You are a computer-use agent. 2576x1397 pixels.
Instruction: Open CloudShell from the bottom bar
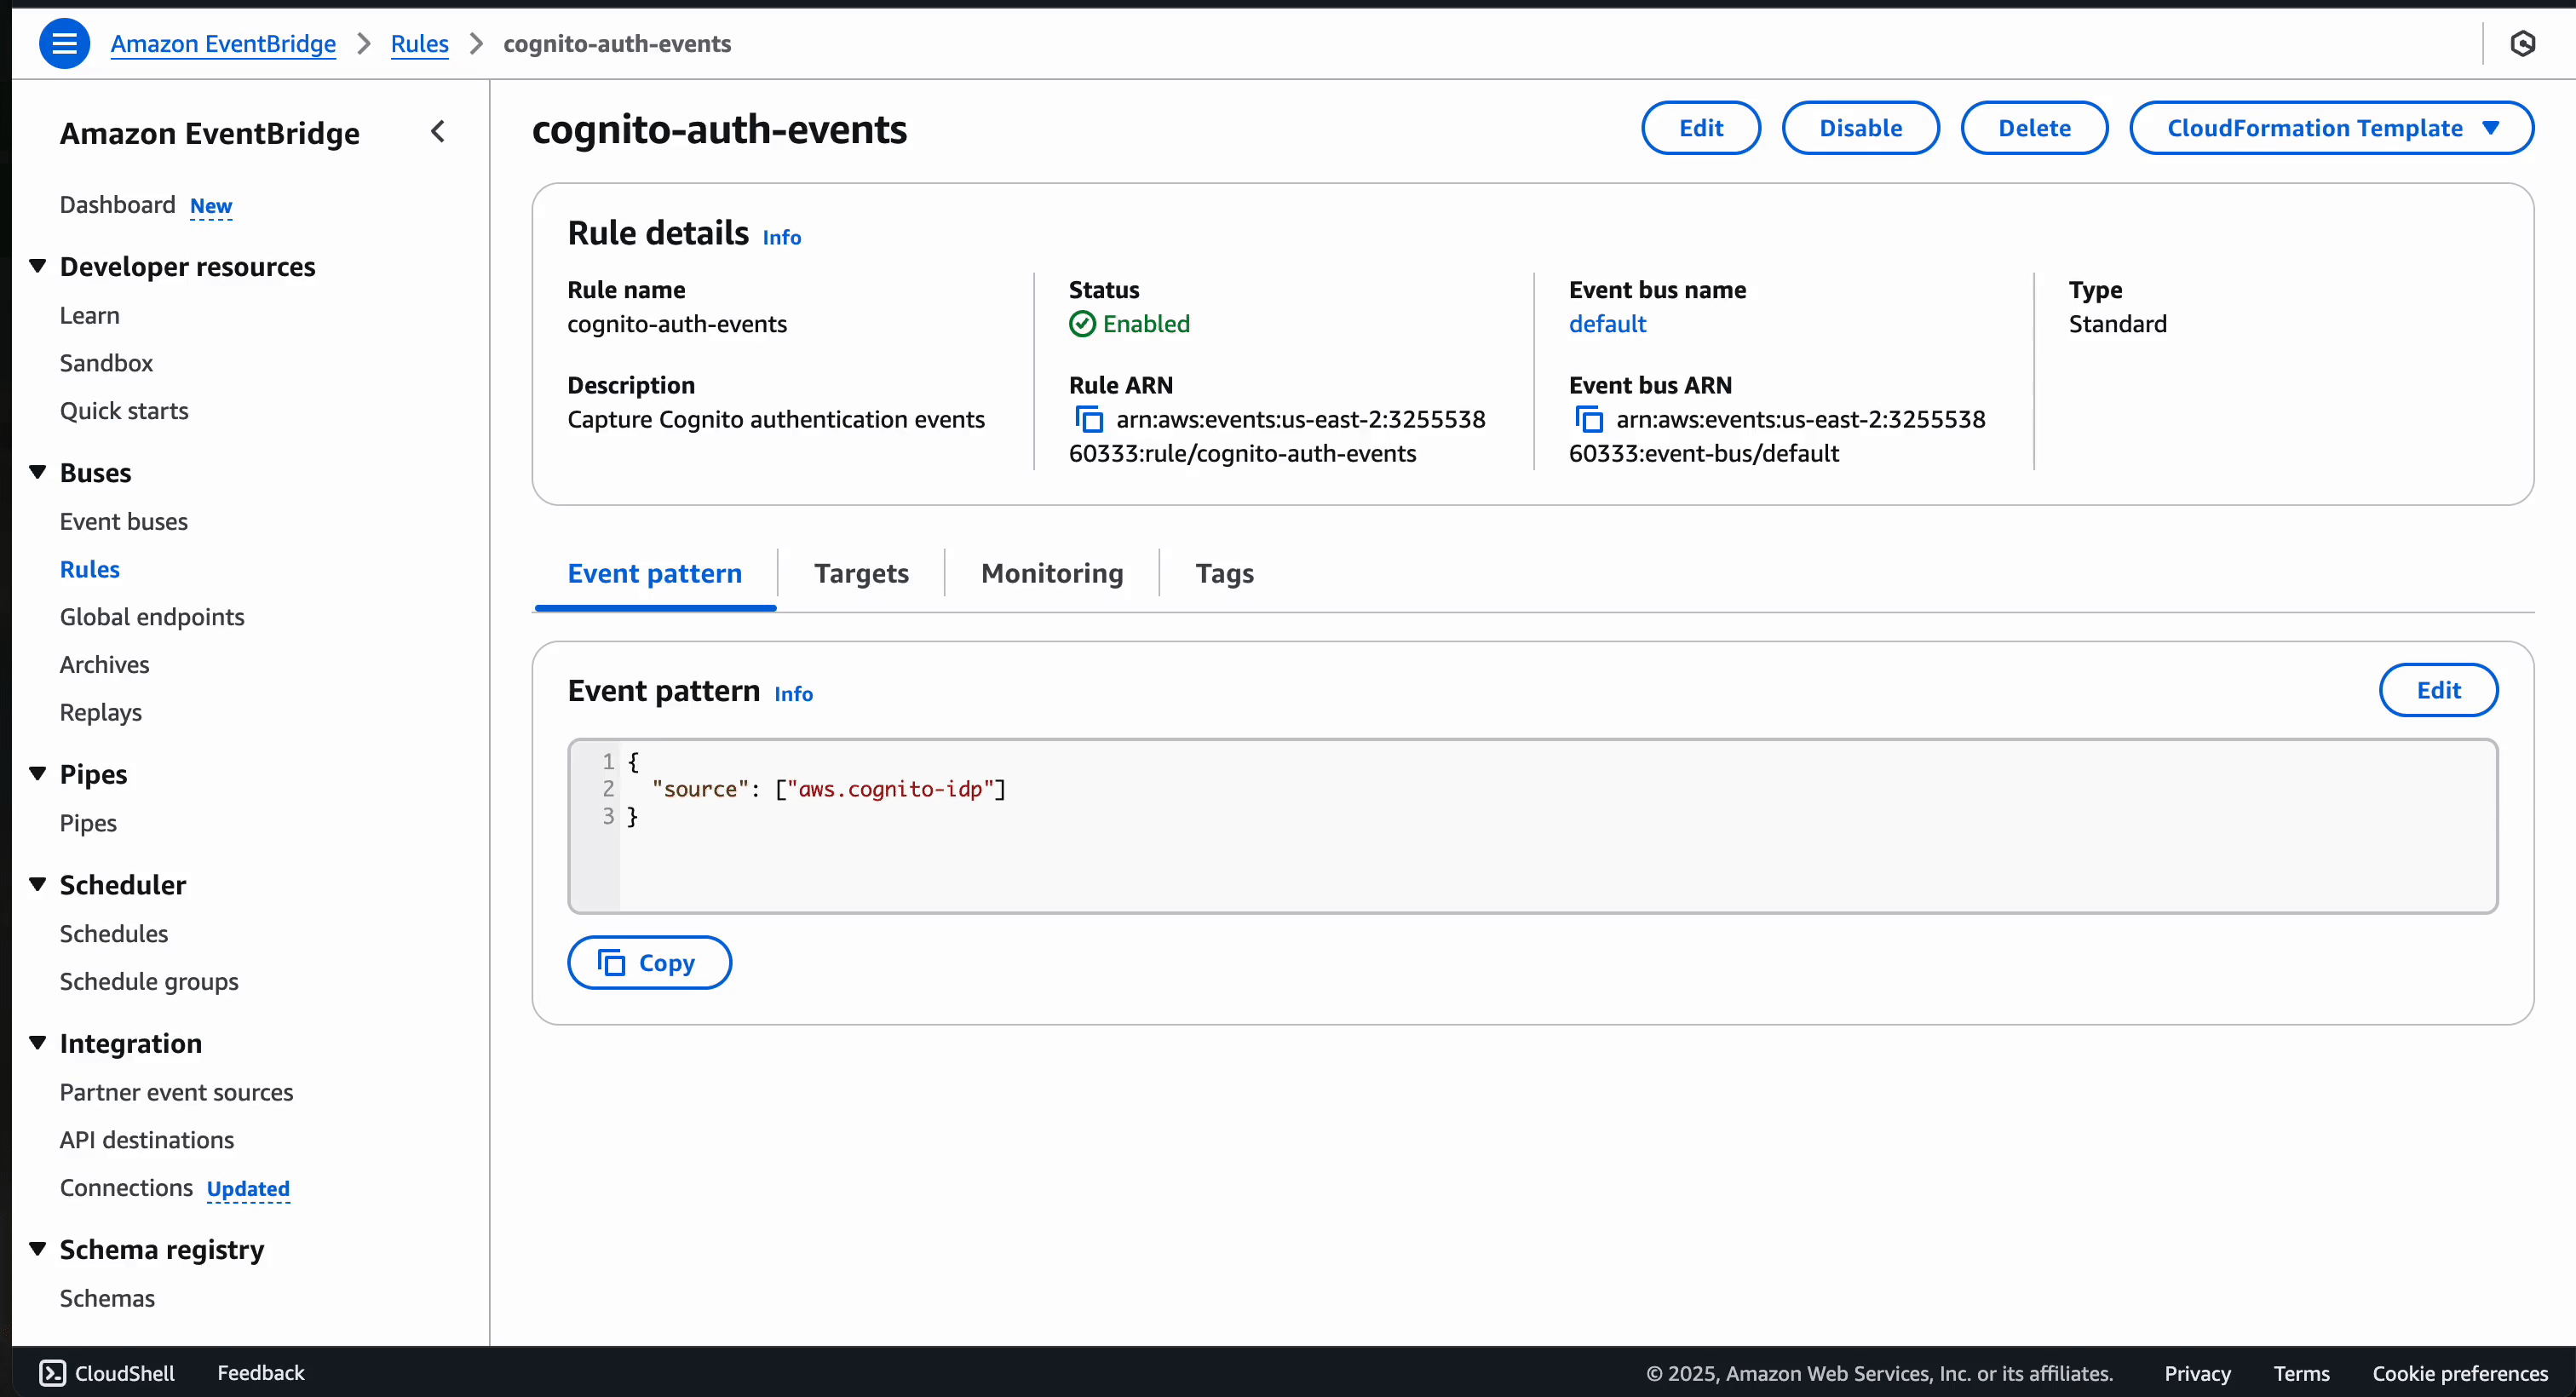pyautogui.click(x=107, y=1372)
